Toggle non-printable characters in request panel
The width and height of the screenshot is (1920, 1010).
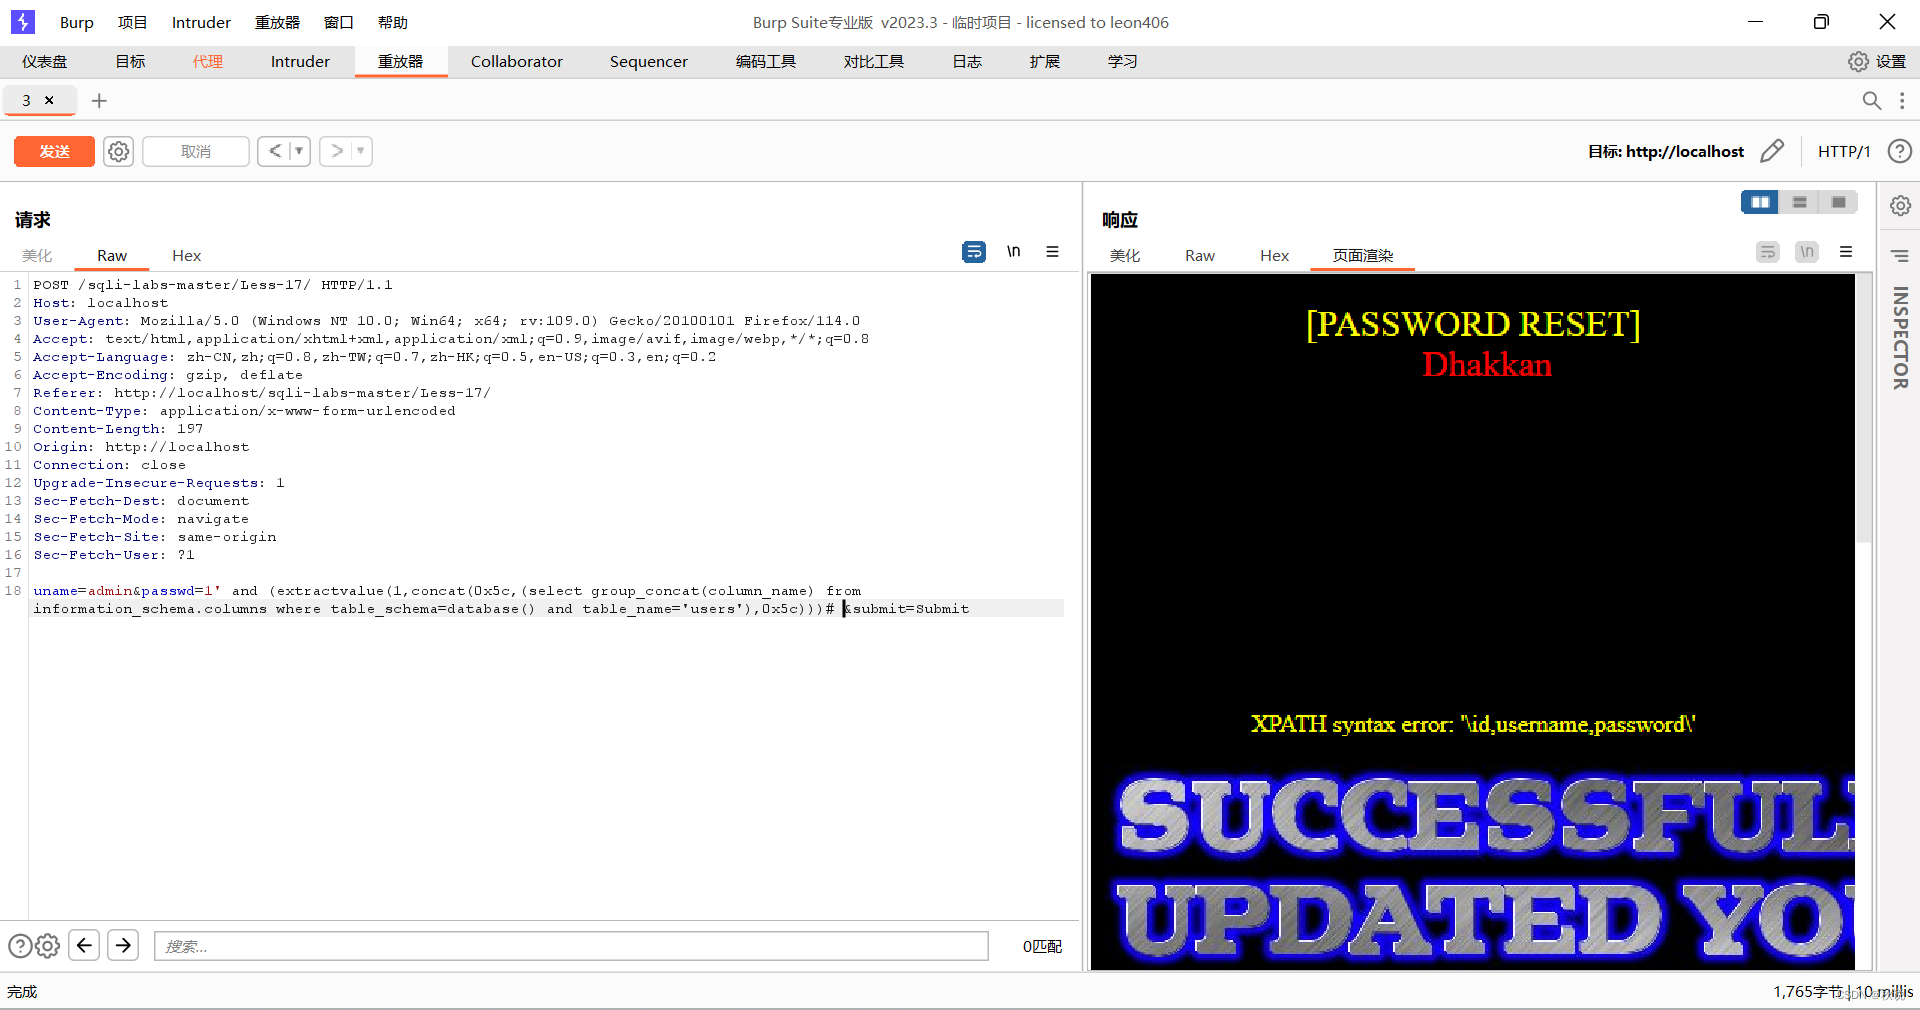tap(1013, 252)
